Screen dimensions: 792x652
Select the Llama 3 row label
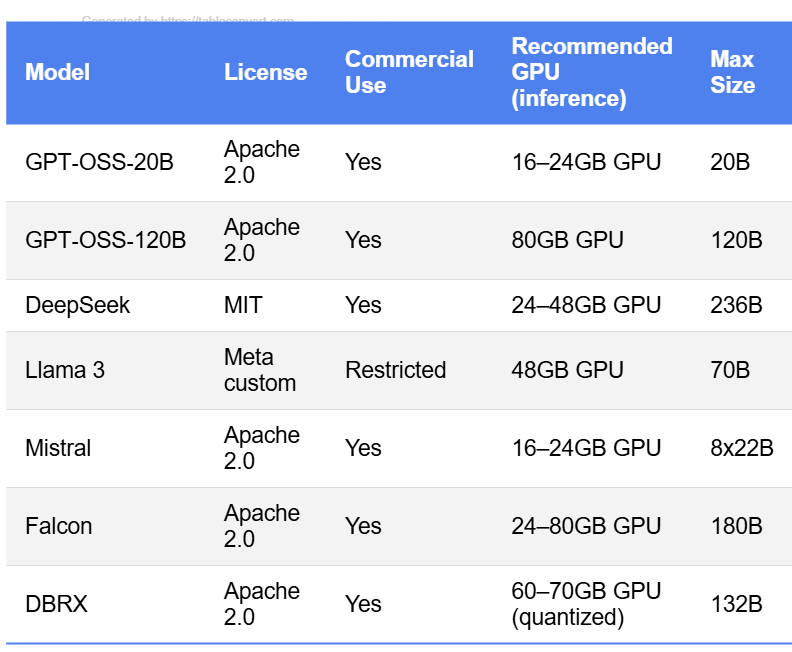tap(64, 370)
